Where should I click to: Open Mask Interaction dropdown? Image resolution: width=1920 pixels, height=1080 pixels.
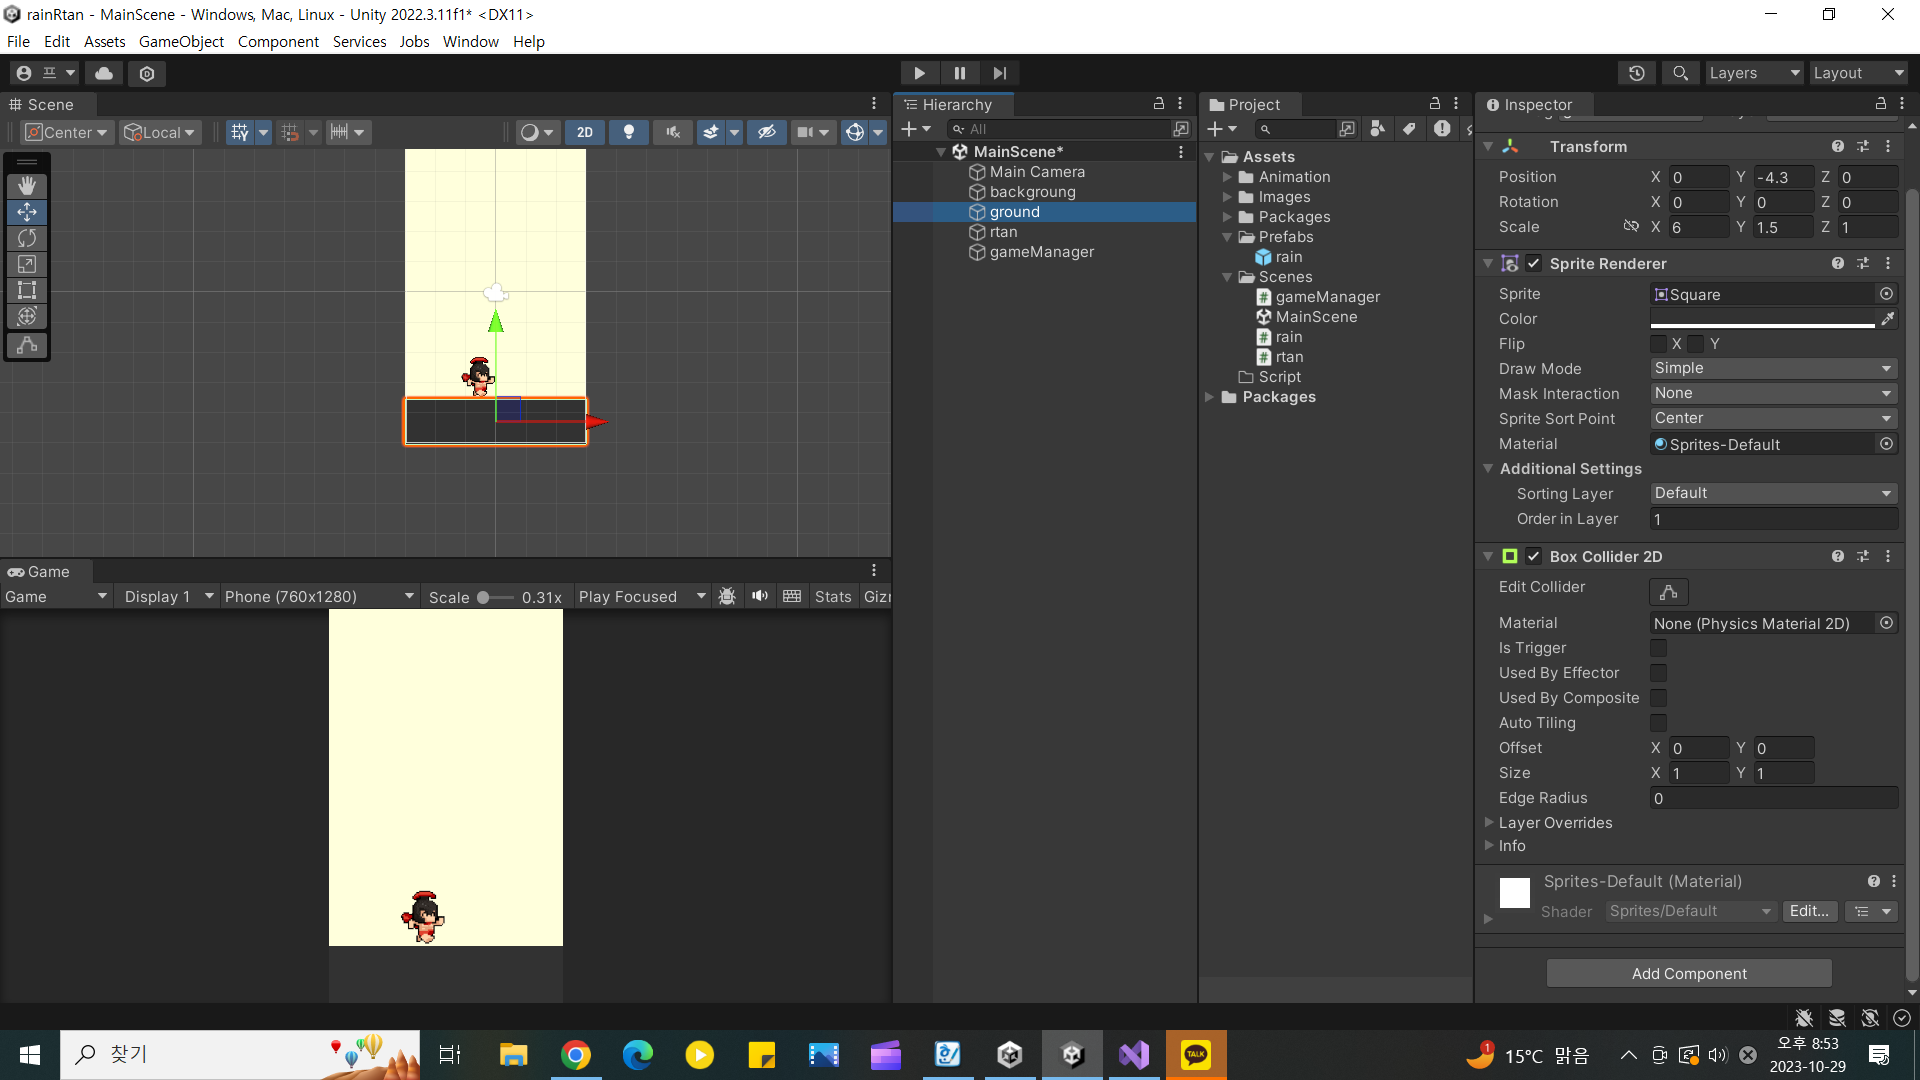(1774, 394)
